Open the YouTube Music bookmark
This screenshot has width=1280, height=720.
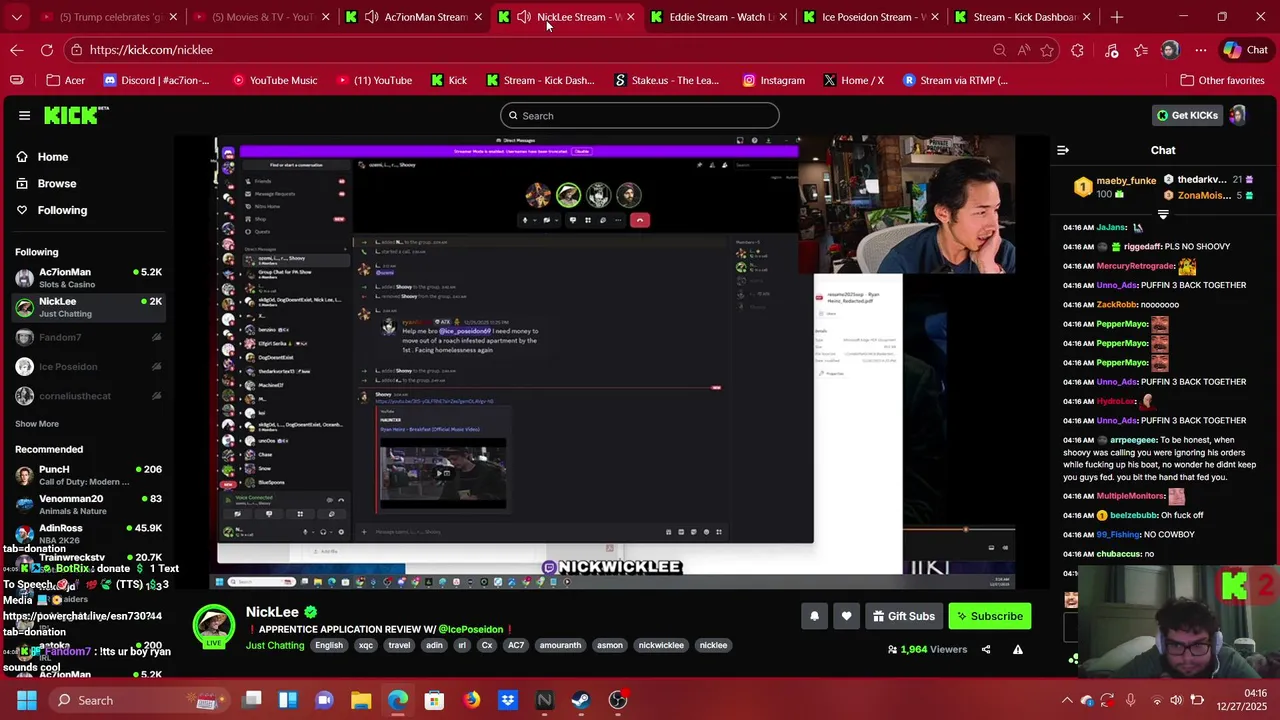273,80
